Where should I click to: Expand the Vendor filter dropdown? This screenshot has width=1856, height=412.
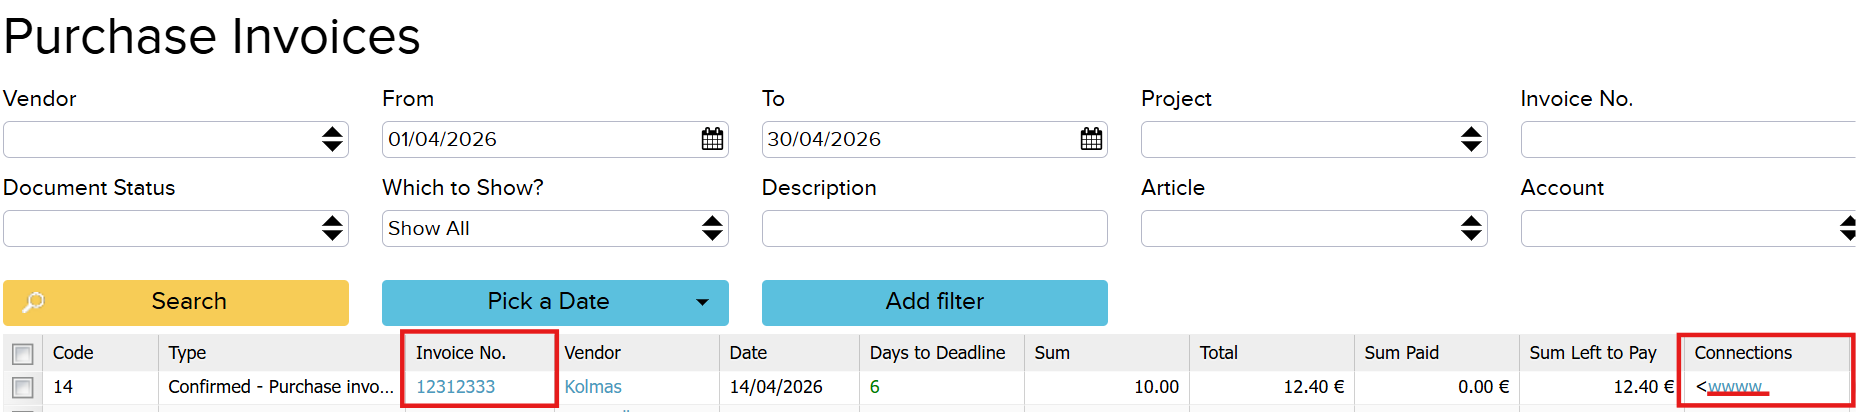point(332,139)
